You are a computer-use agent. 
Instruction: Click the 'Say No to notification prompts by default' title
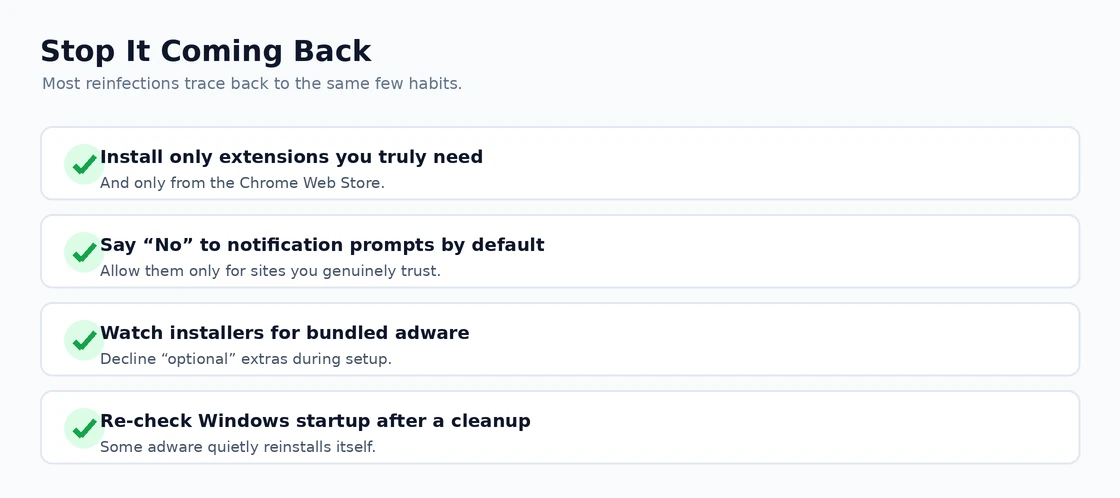[x=322, y=245]
